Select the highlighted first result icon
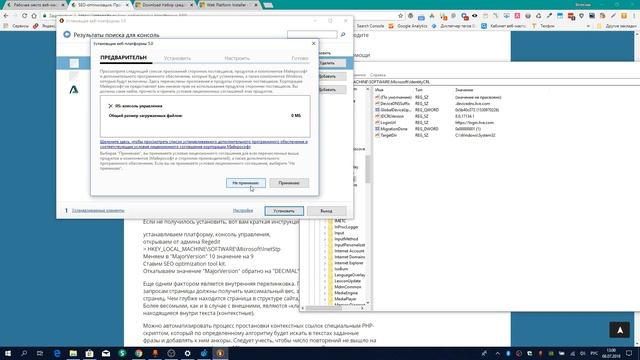Image resolution: width=640 pixels, height=360 pixels. (x=74, y=63)
